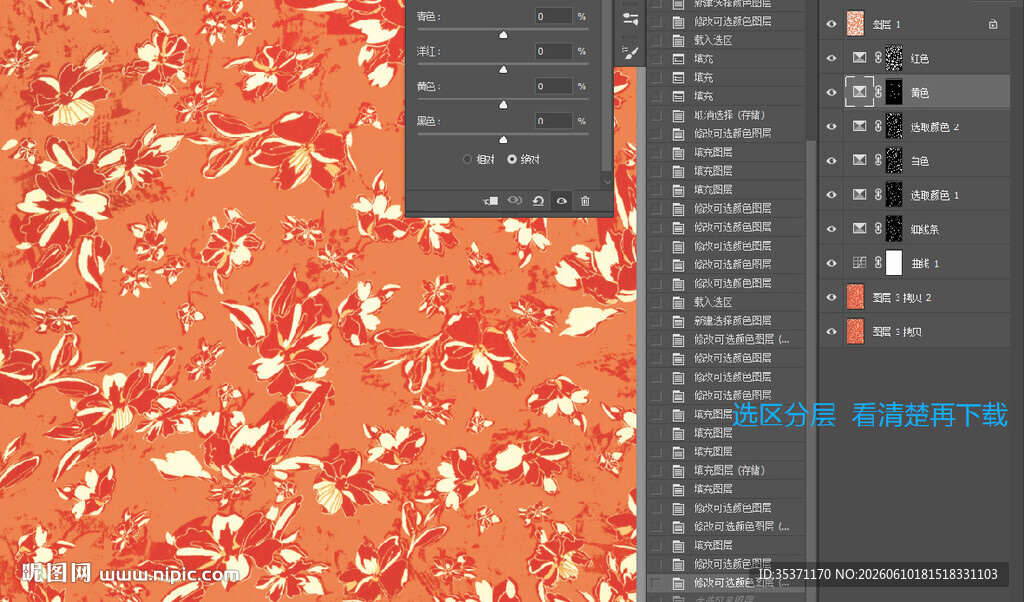Select layer named 细线条
Screen dimensions: 1024x602
925,229
